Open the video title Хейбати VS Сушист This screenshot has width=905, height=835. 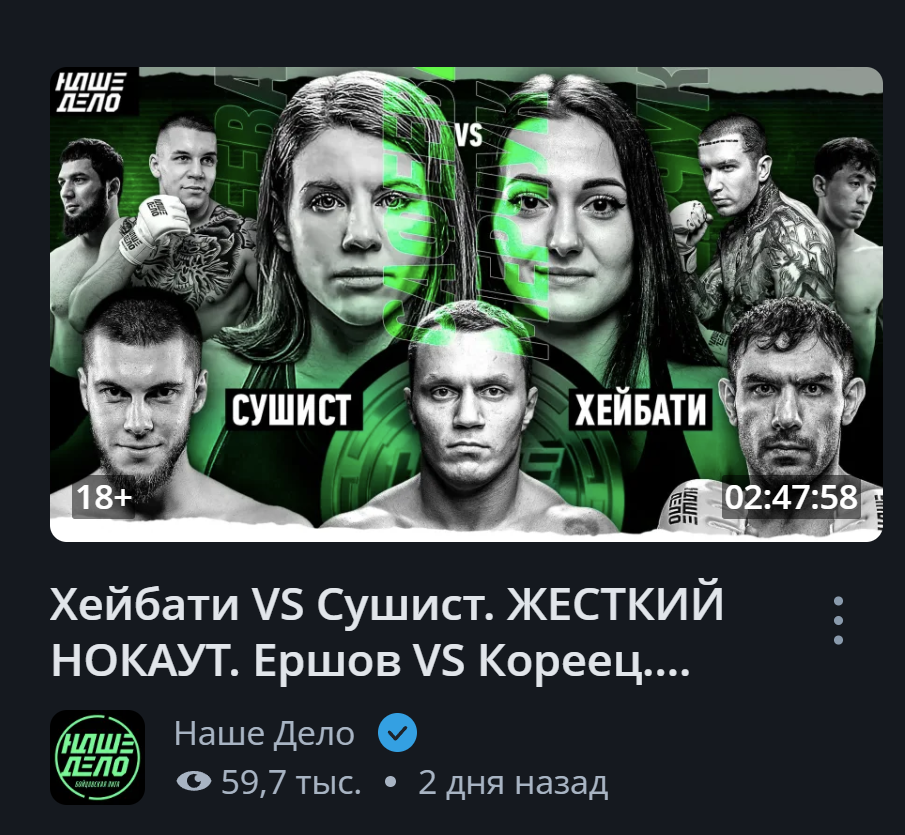pyautogui.click(x=387, y=632)
